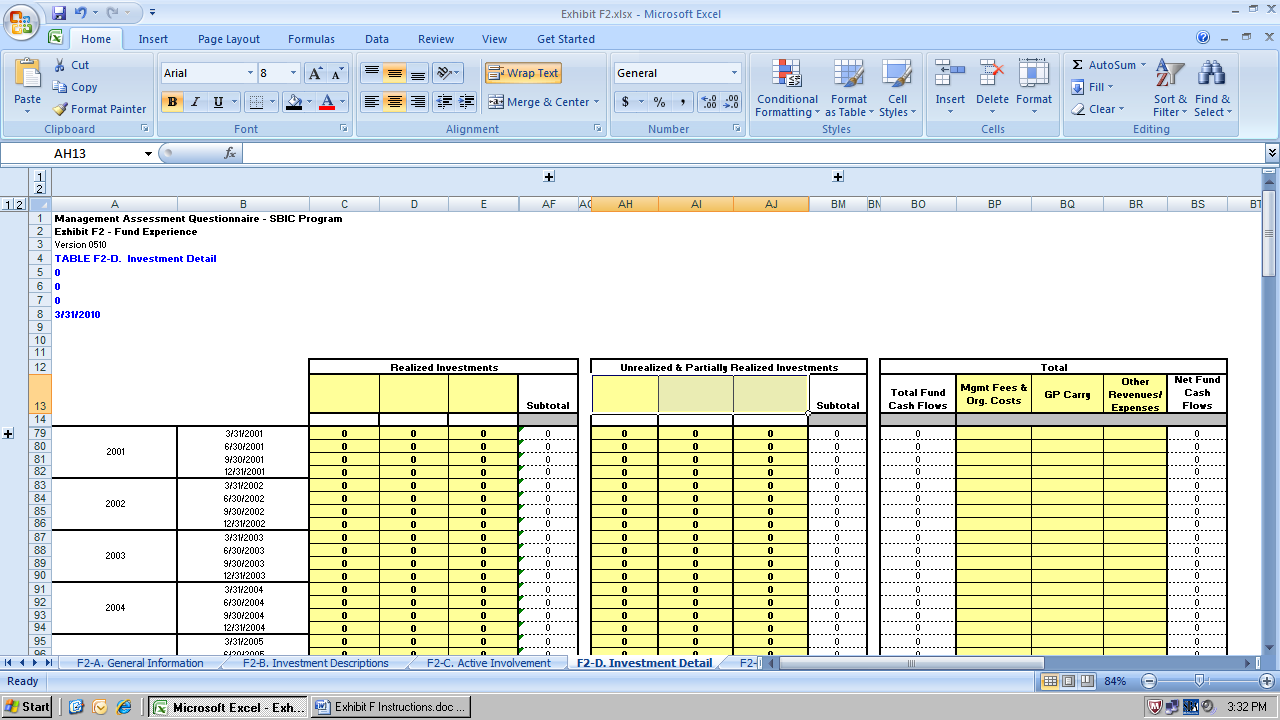The height and width of the screenshot is (720, 1280).
Task: Open Exhibit F Instructions.doc from taskbar
Action: tap(390, 707)
